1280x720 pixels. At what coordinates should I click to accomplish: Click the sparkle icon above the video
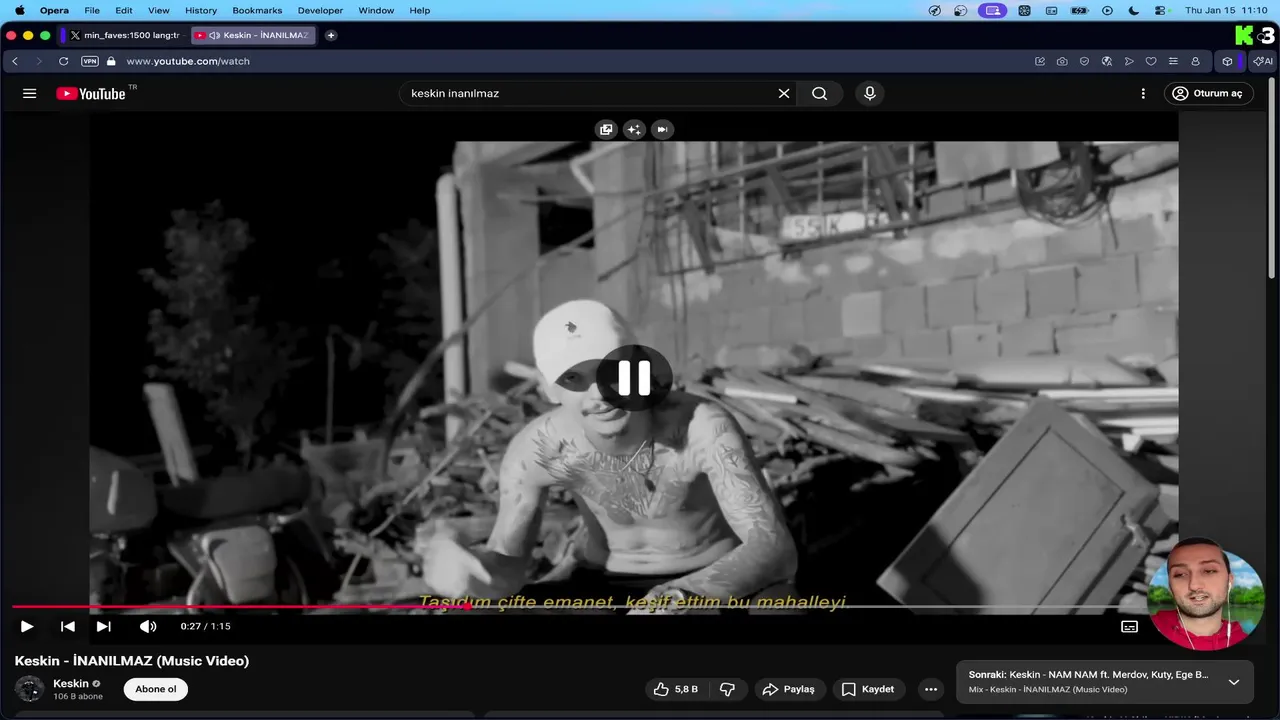pos(634,129)
